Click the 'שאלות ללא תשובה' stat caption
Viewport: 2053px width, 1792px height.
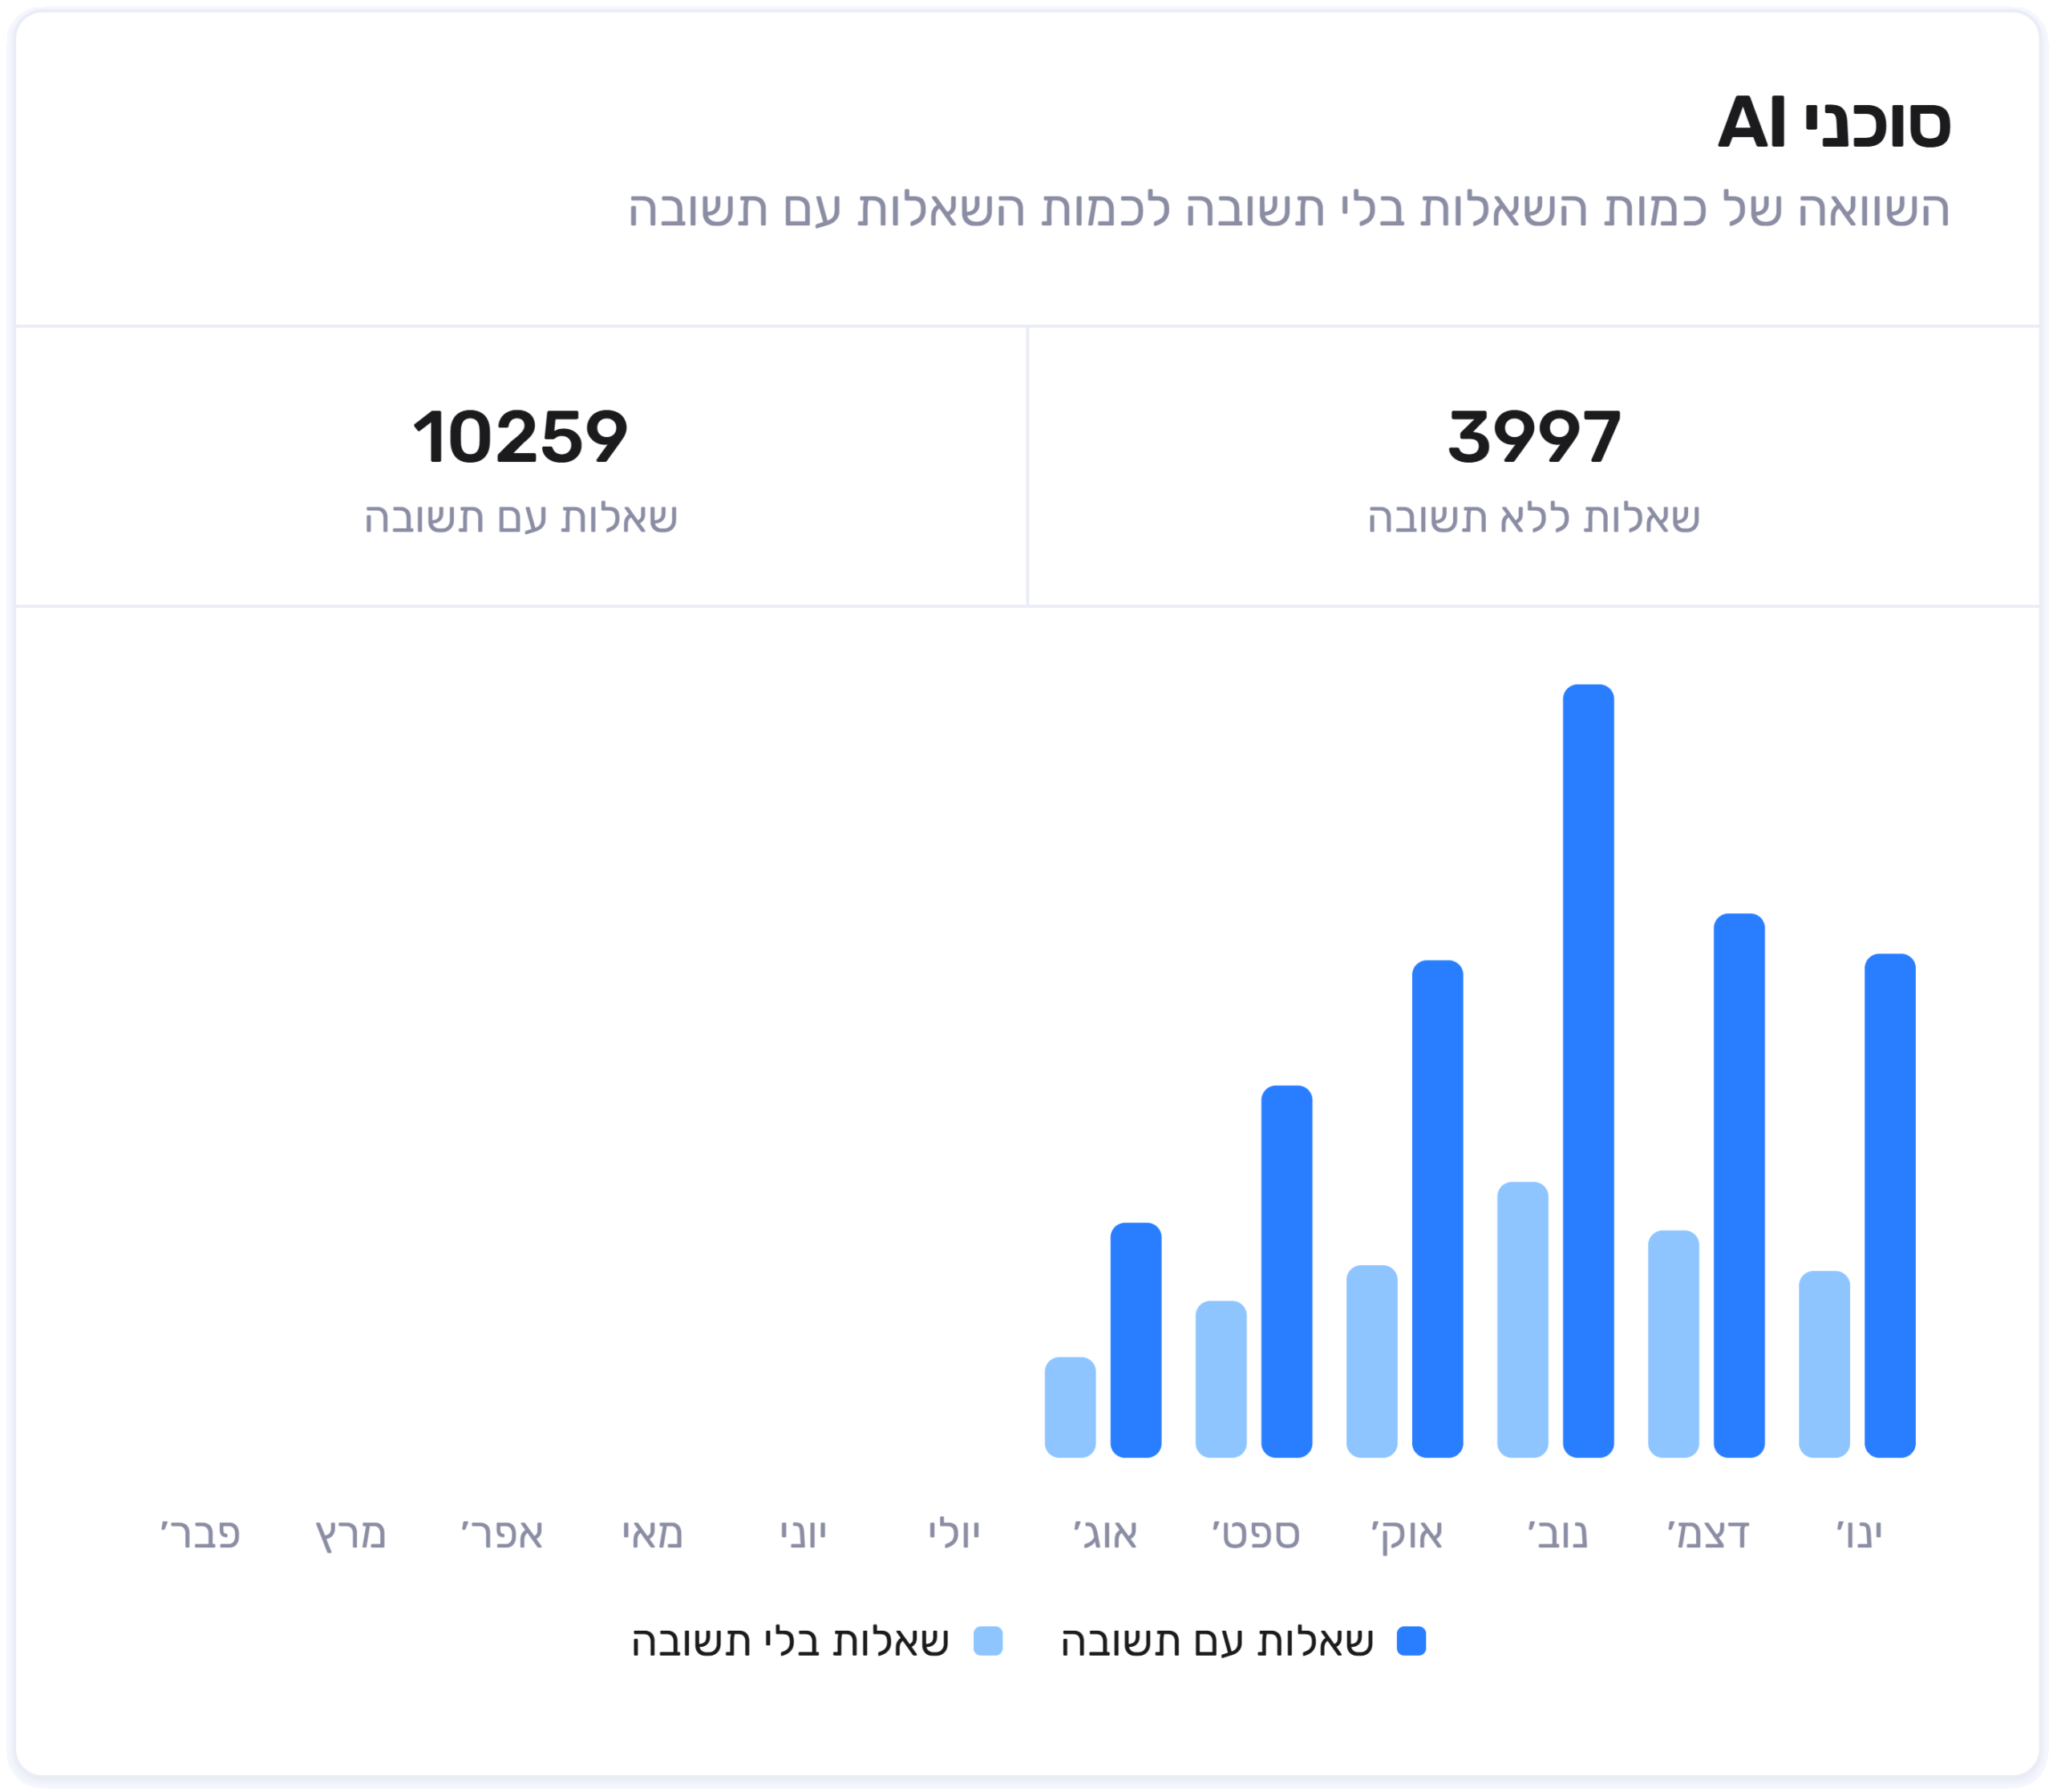(1534, 518)
